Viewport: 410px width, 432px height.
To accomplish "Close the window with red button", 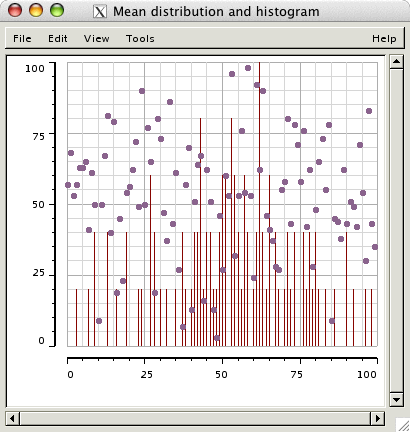I will pos(15,10).
